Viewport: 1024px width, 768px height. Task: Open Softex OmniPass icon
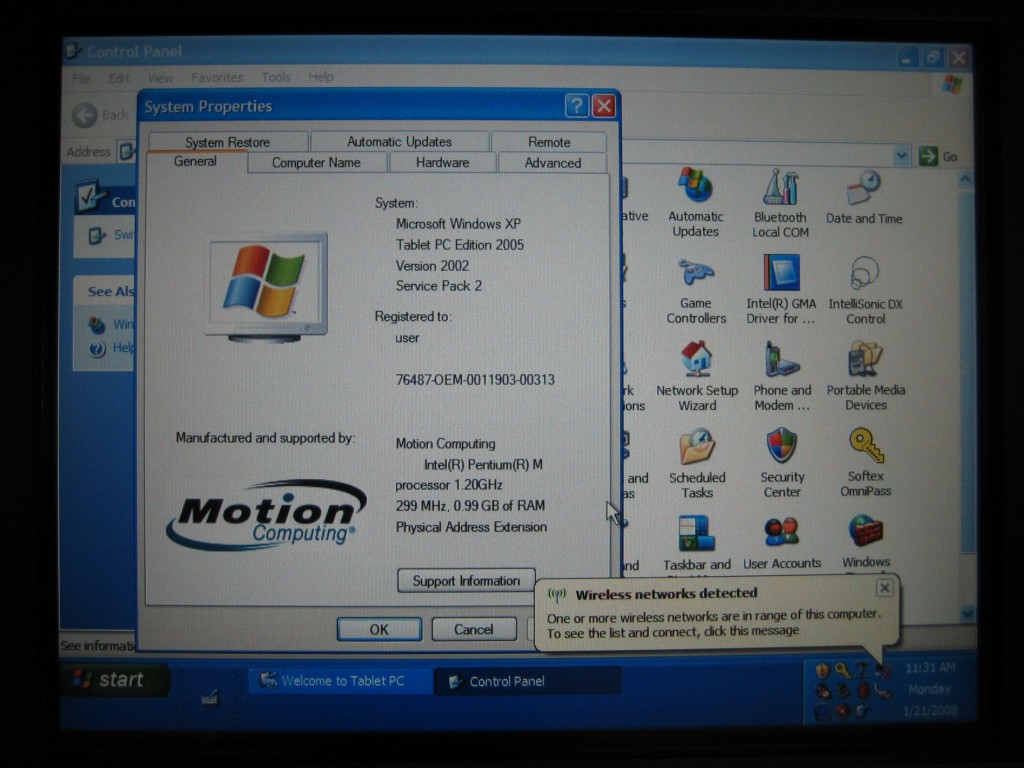(x=865, y=462)
